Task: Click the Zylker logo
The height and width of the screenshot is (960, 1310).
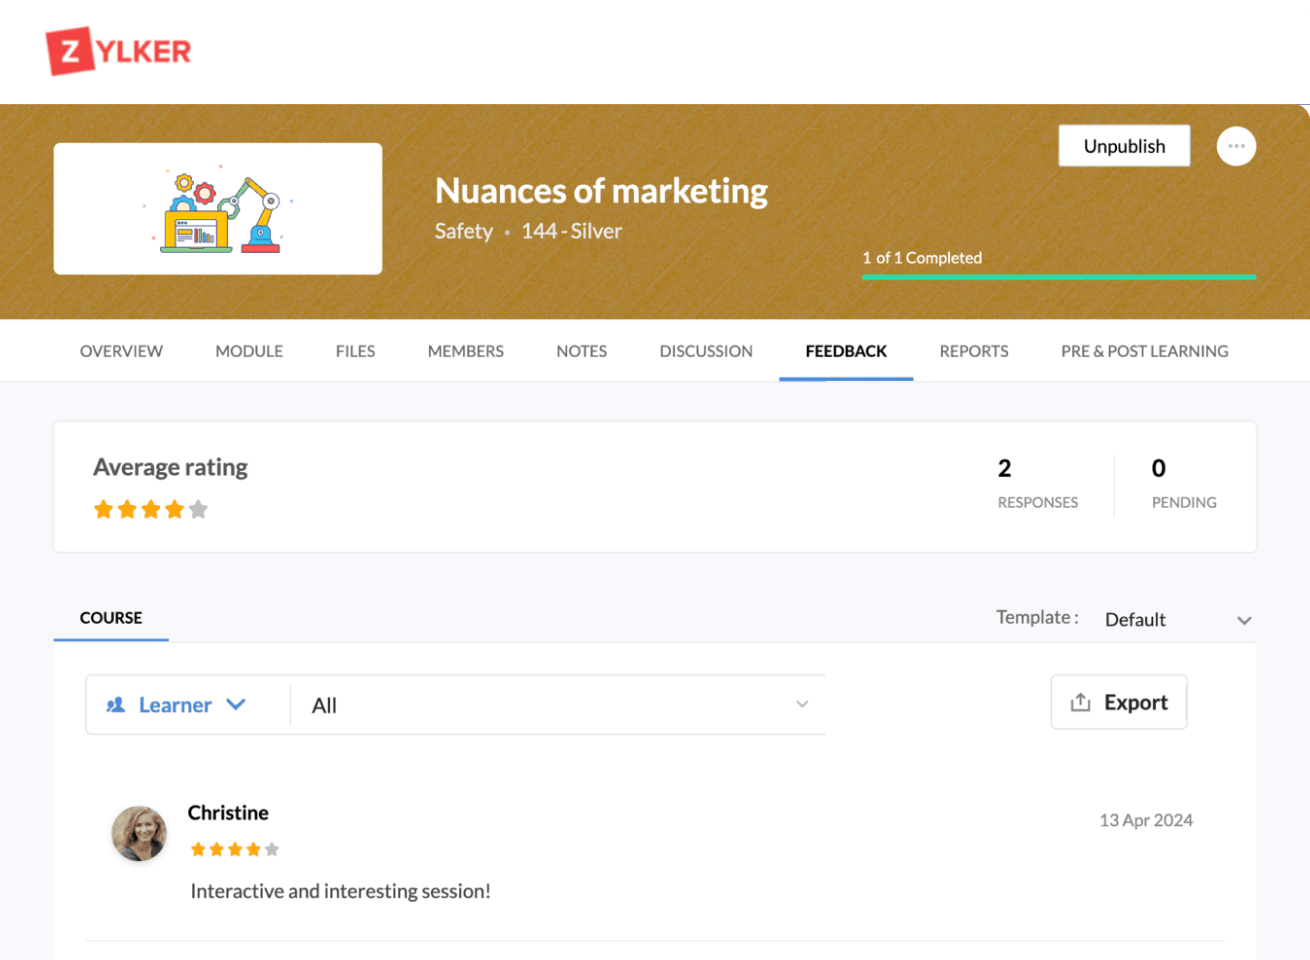Action: 118,51
